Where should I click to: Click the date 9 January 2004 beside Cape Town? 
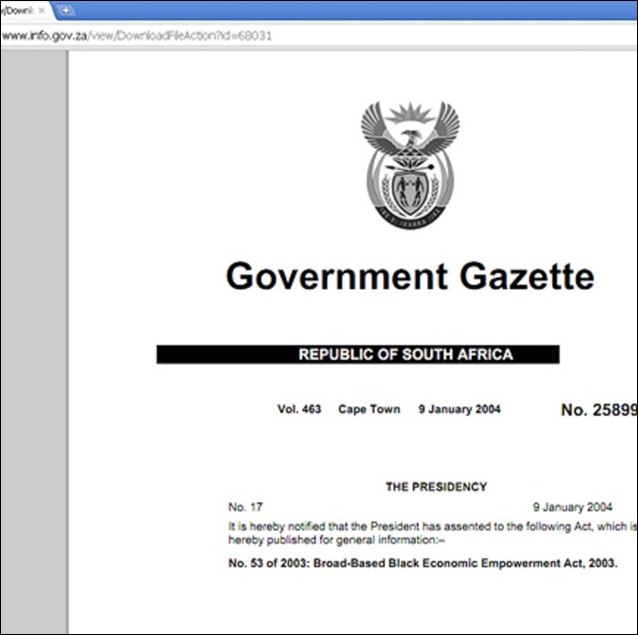point(459,409)
